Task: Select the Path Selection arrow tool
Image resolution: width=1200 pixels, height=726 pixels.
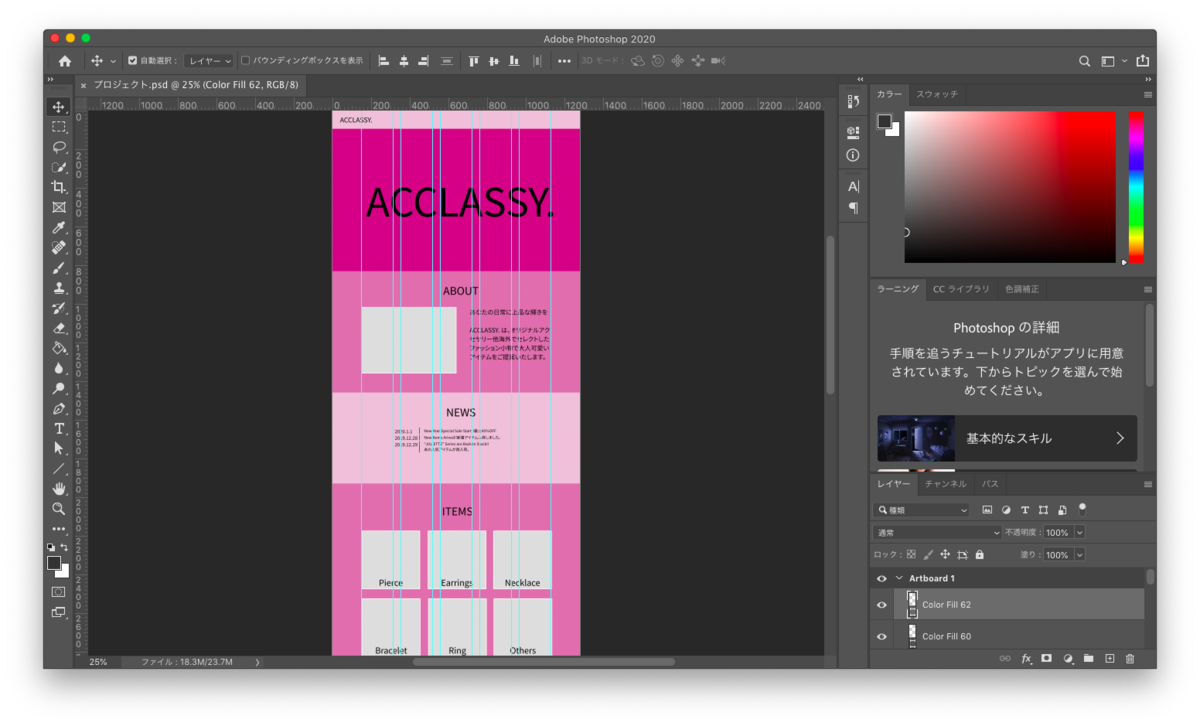Action: (x=59, y=448)
